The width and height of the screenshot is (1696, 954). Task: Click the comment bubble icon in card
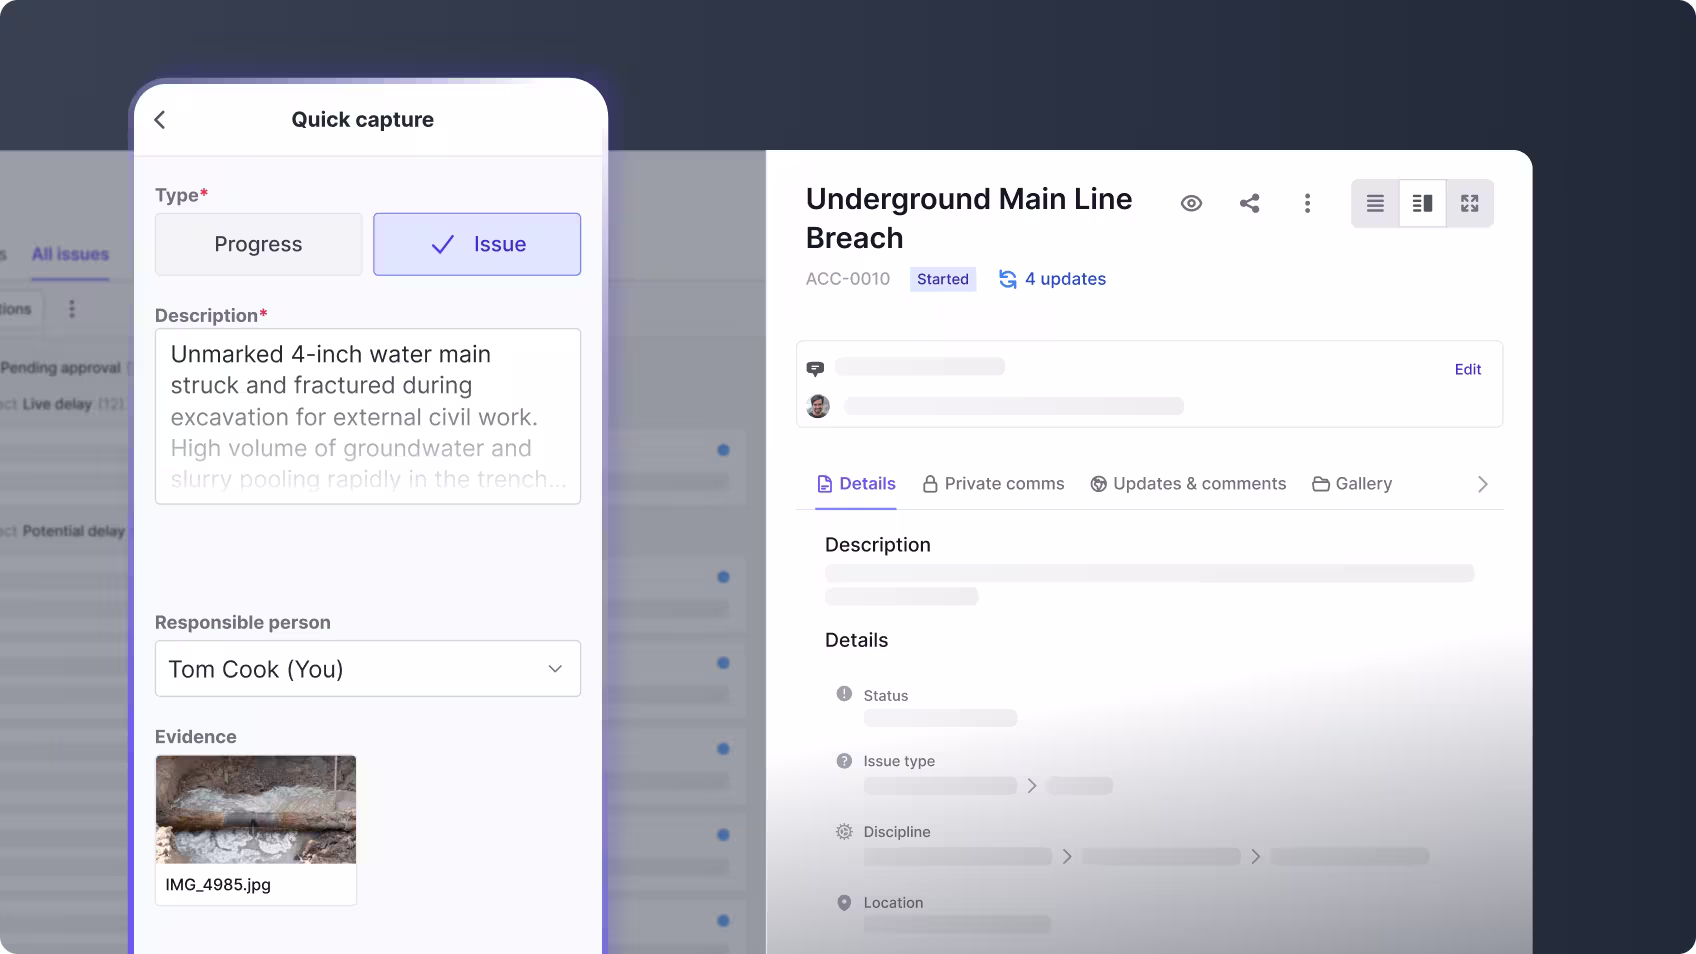(815, 369)
